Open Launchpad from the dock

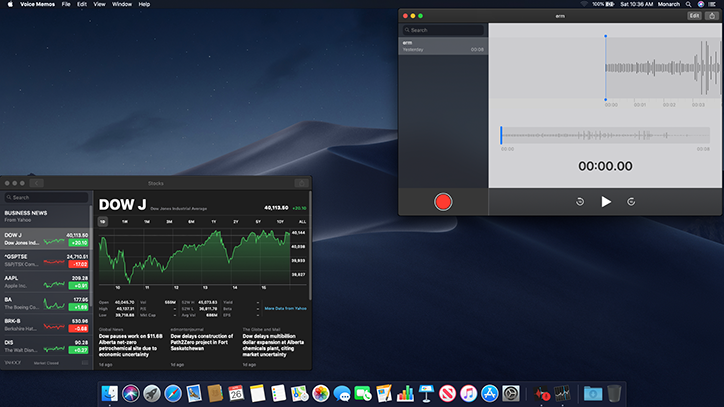pyautogui.click(x=151, y=394)
